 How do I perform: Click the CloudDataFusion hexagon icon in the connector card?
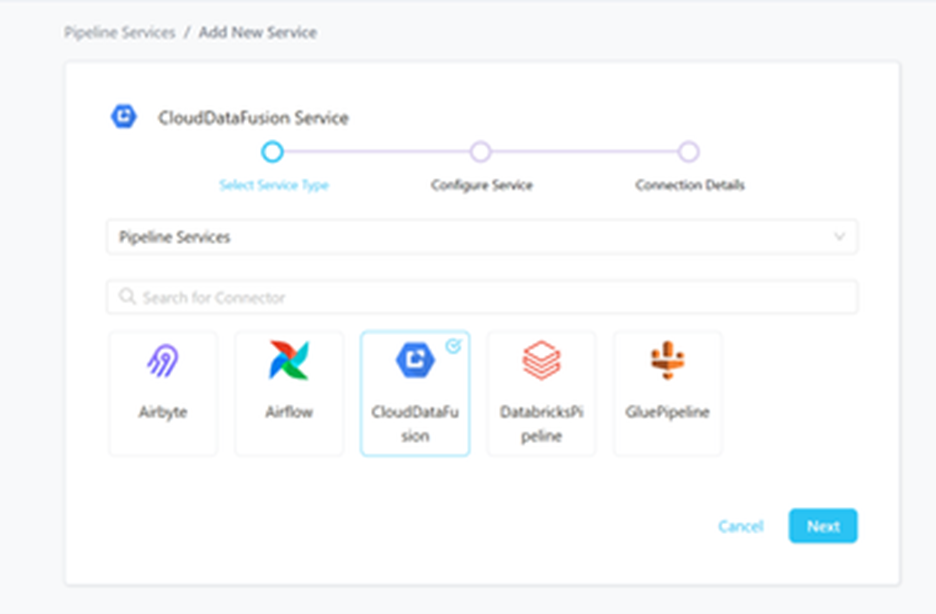click(414, 361)
